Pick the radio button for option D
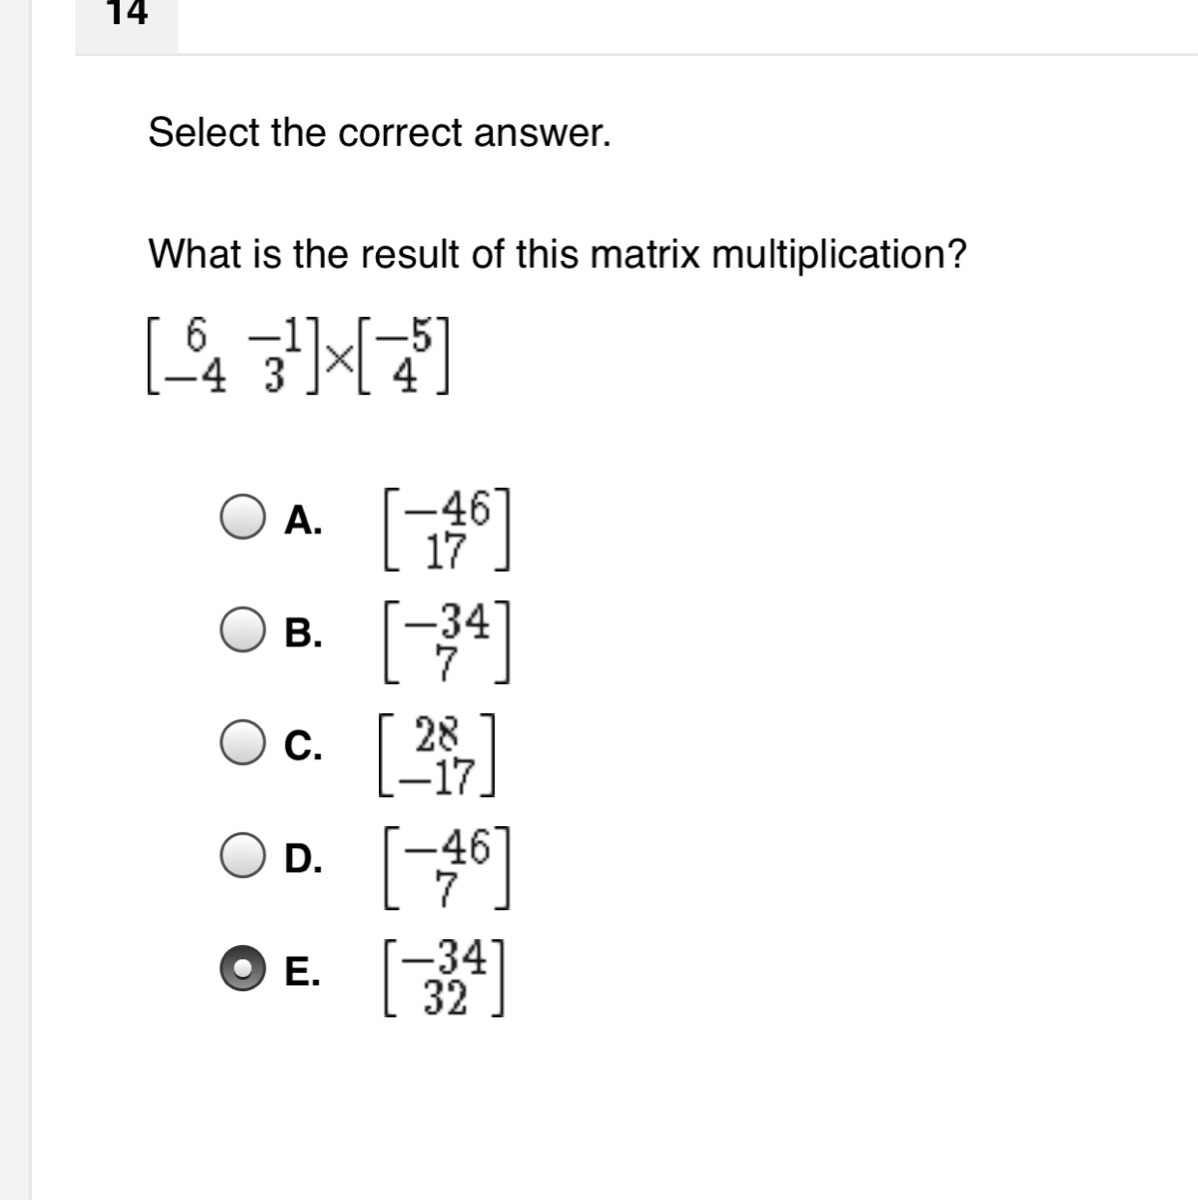Image resolution: width=1198 pixels, height=1200 pixels. [x=243, y=856]
